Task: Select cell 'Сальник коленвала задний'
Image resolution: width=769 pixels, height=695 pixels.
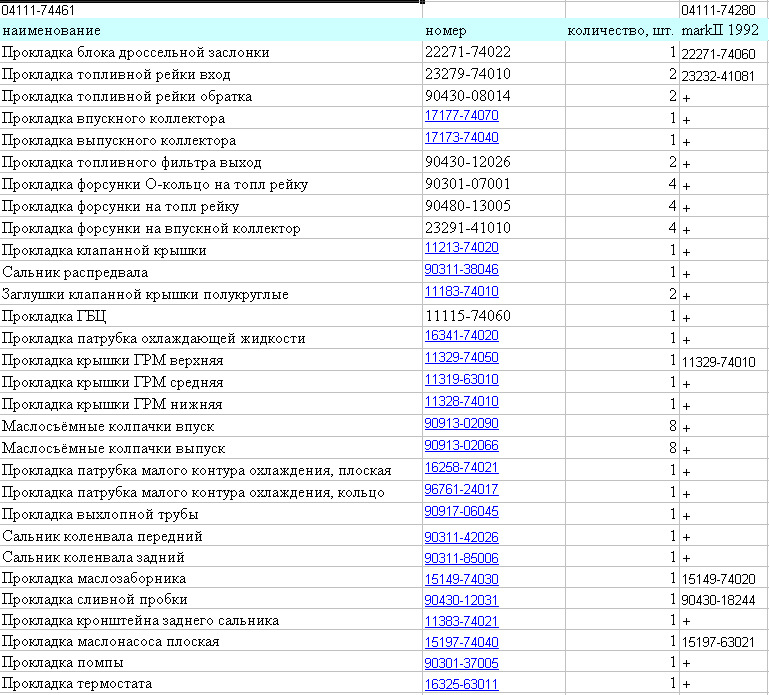Action: coord(211,558)
